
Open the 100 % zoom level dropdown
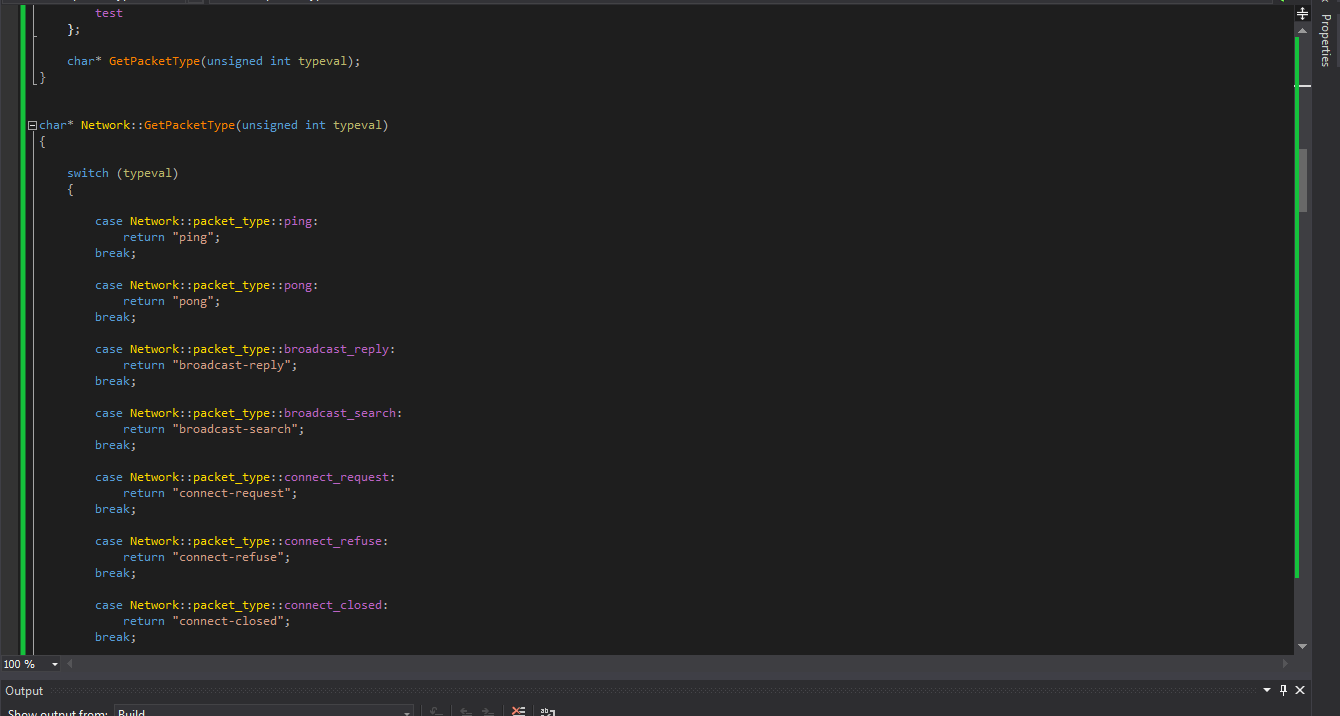(x=54, y=664)
